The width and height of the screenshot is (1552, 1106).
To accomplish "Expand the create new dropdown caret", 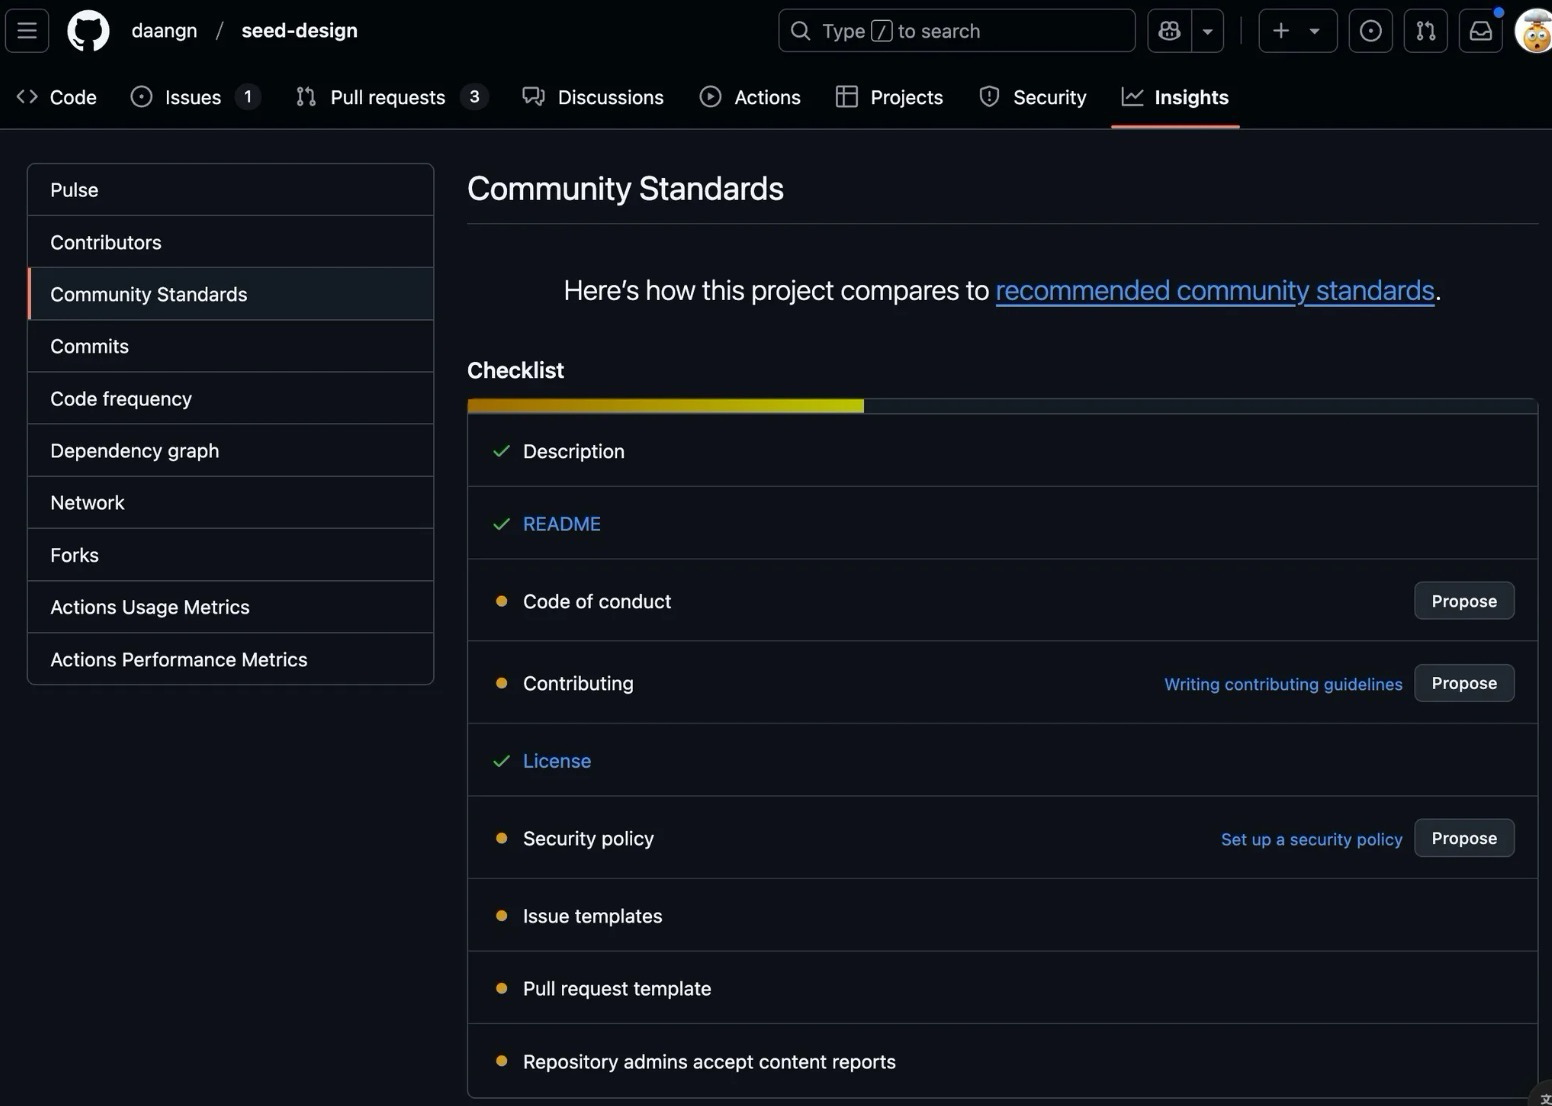I will (1315, 31).
